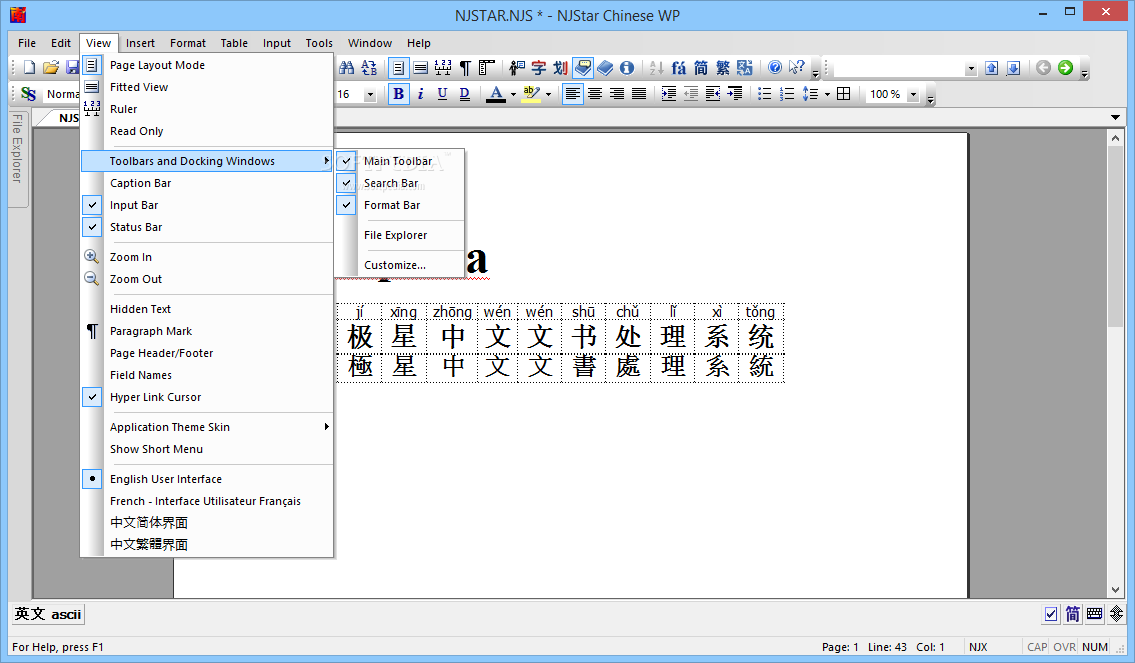1135x663 pixels.
Task: Choose Zoom In menu entry
Action: (x=207, y=257)
